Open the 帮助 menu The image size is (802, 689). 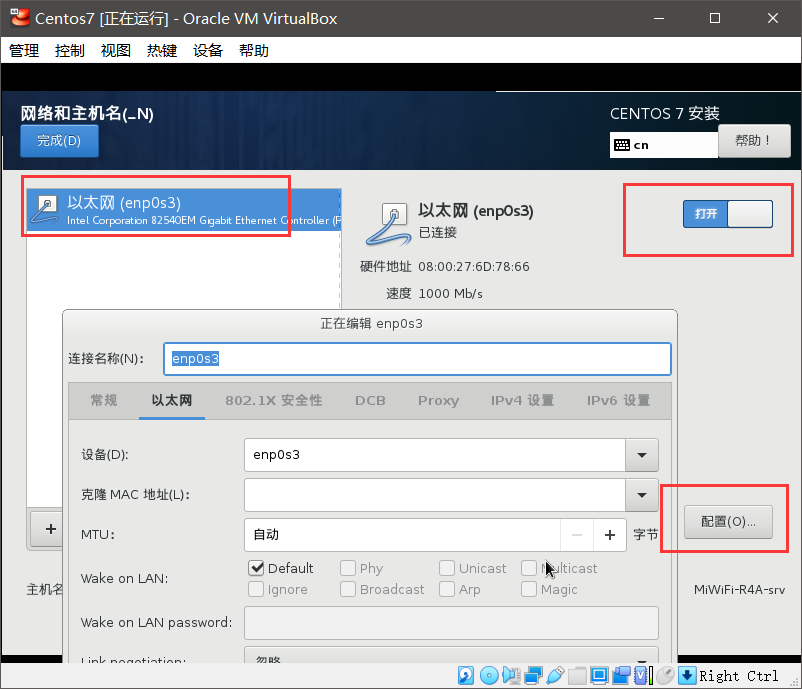pos(254,50)
